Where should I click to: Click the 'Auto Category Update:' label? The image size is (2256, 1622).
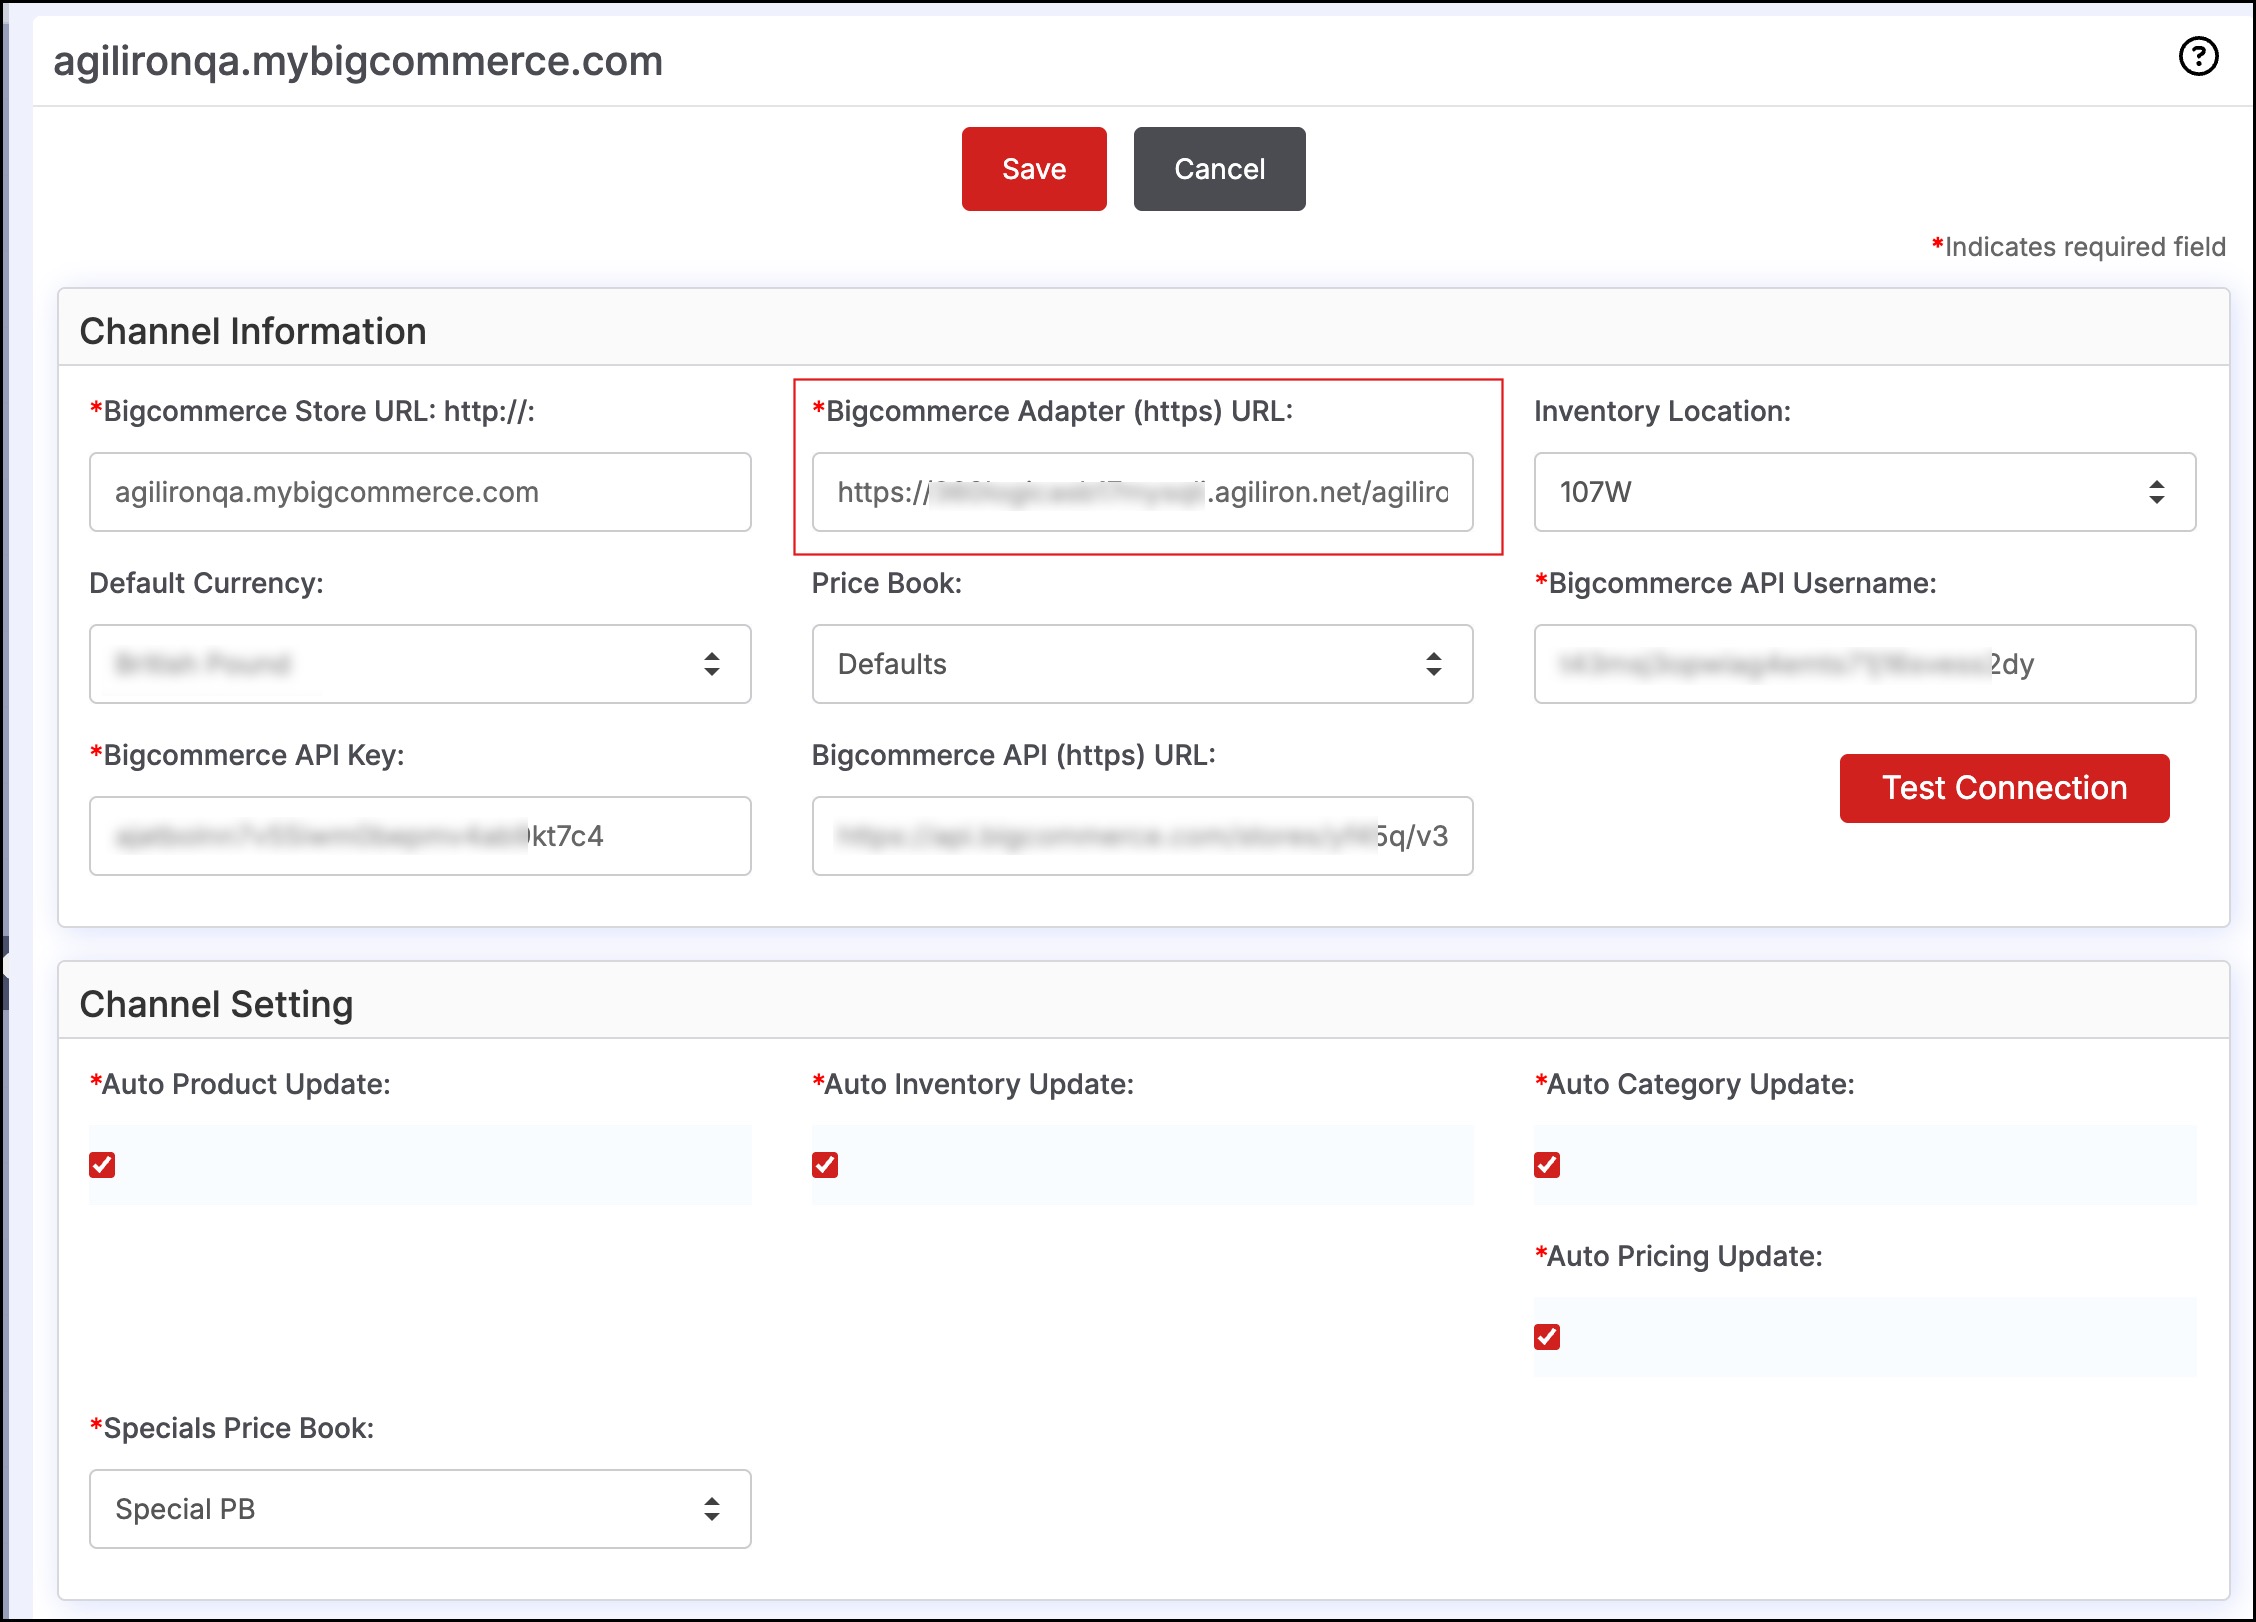point(1694,1084)
